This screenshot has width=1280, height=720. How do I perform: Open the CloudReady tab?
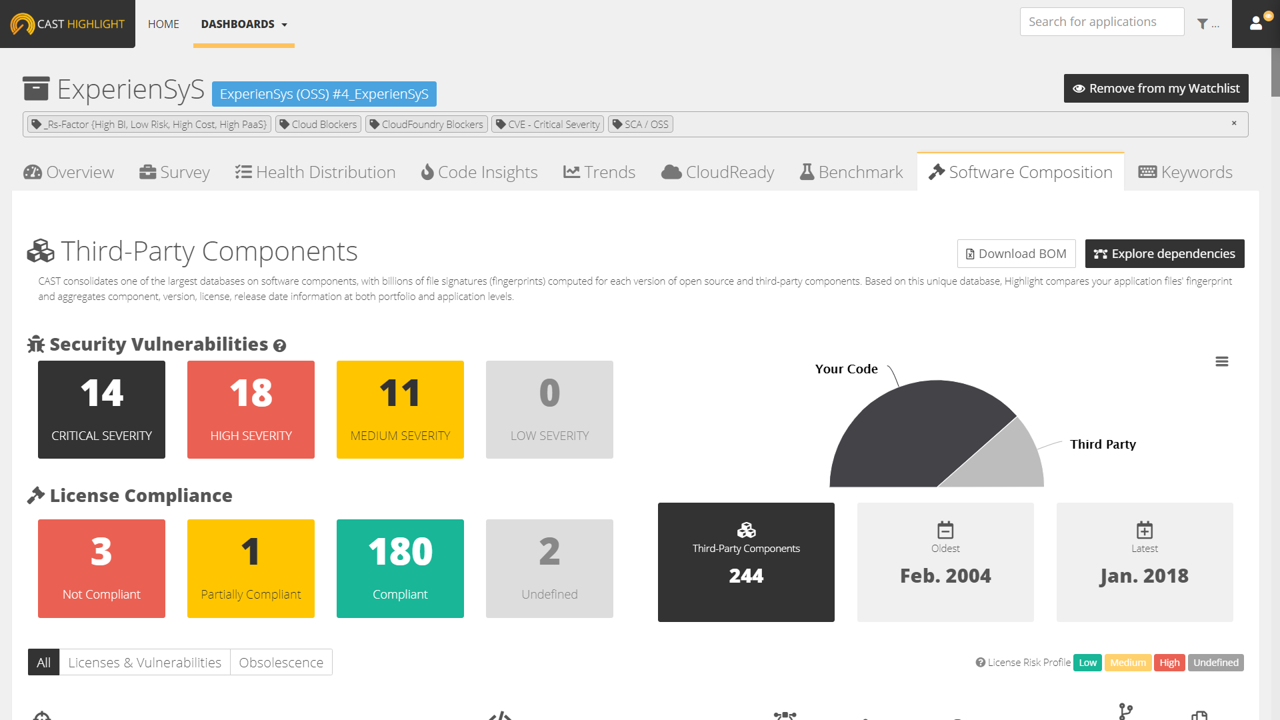718,172
